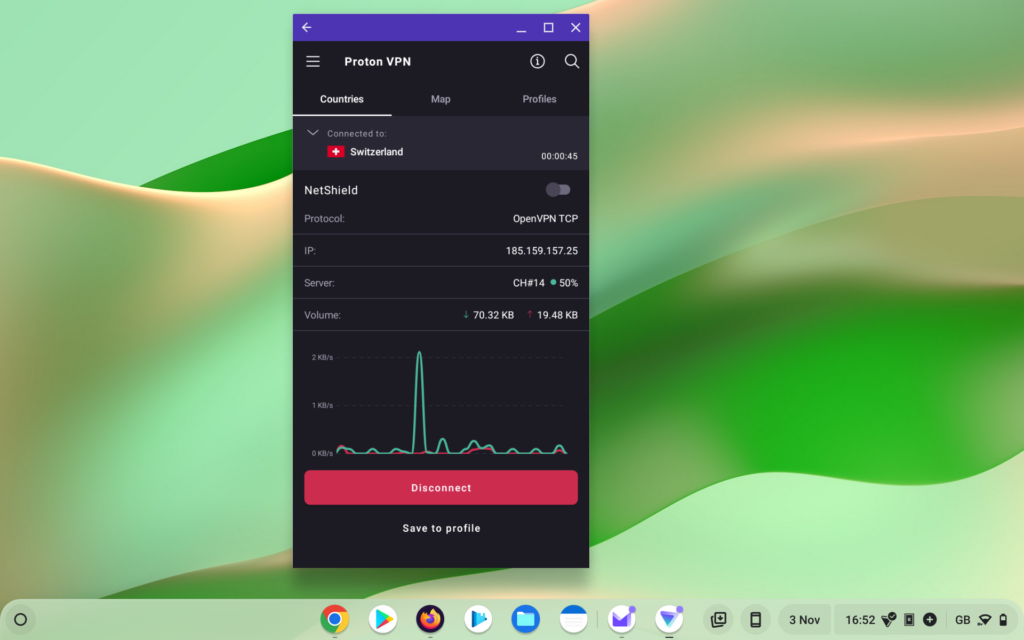Click the Proton VPN title text

377,61
